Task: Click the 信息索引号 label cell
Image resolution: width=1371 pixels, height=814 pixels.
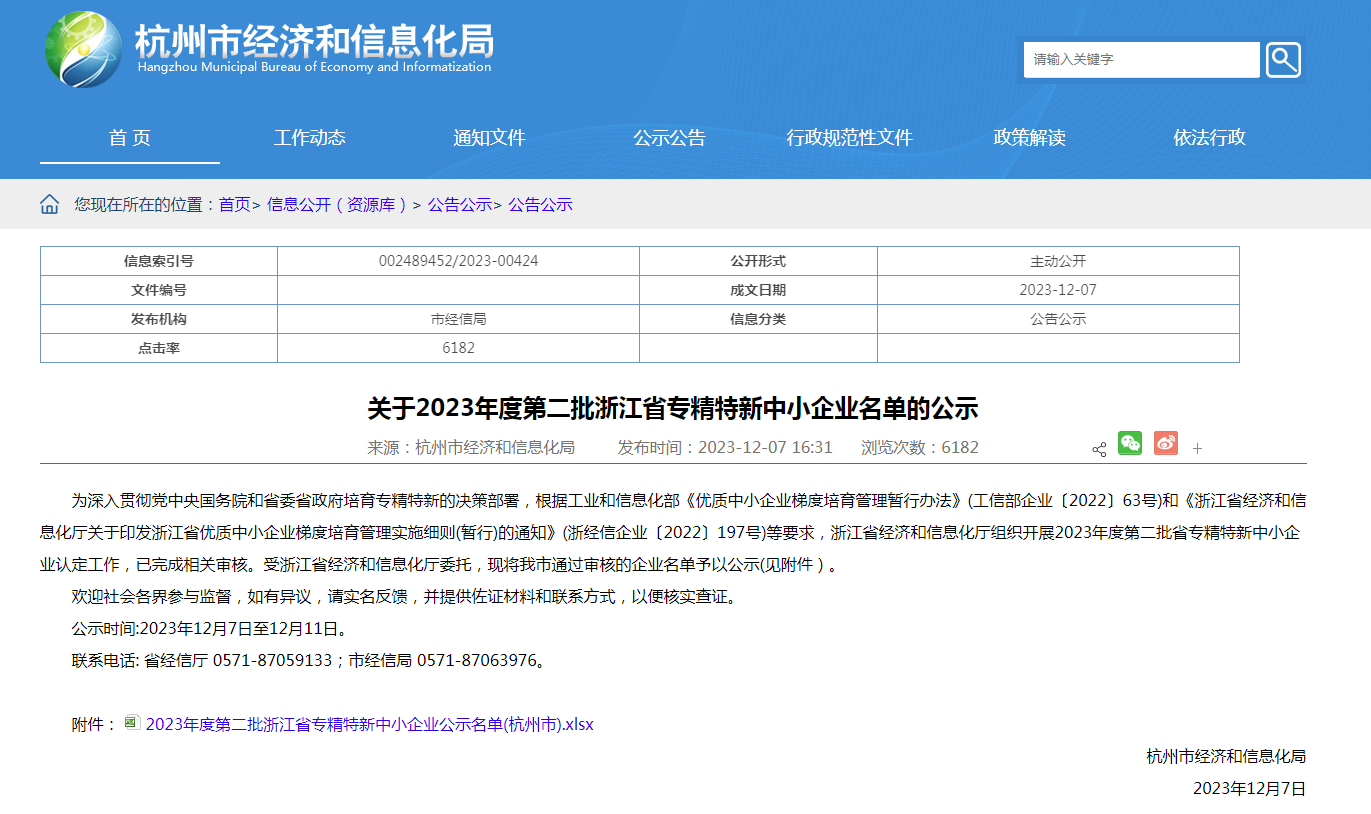Action: tap(159, 261)
